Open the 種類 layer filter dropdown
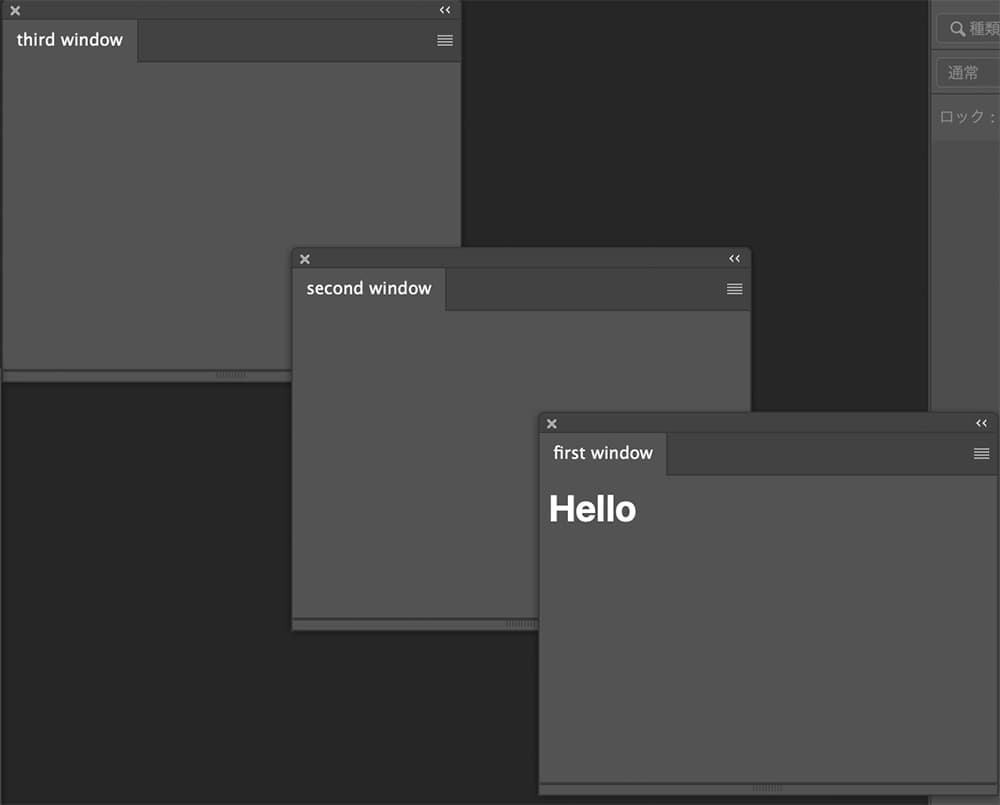 968,29
